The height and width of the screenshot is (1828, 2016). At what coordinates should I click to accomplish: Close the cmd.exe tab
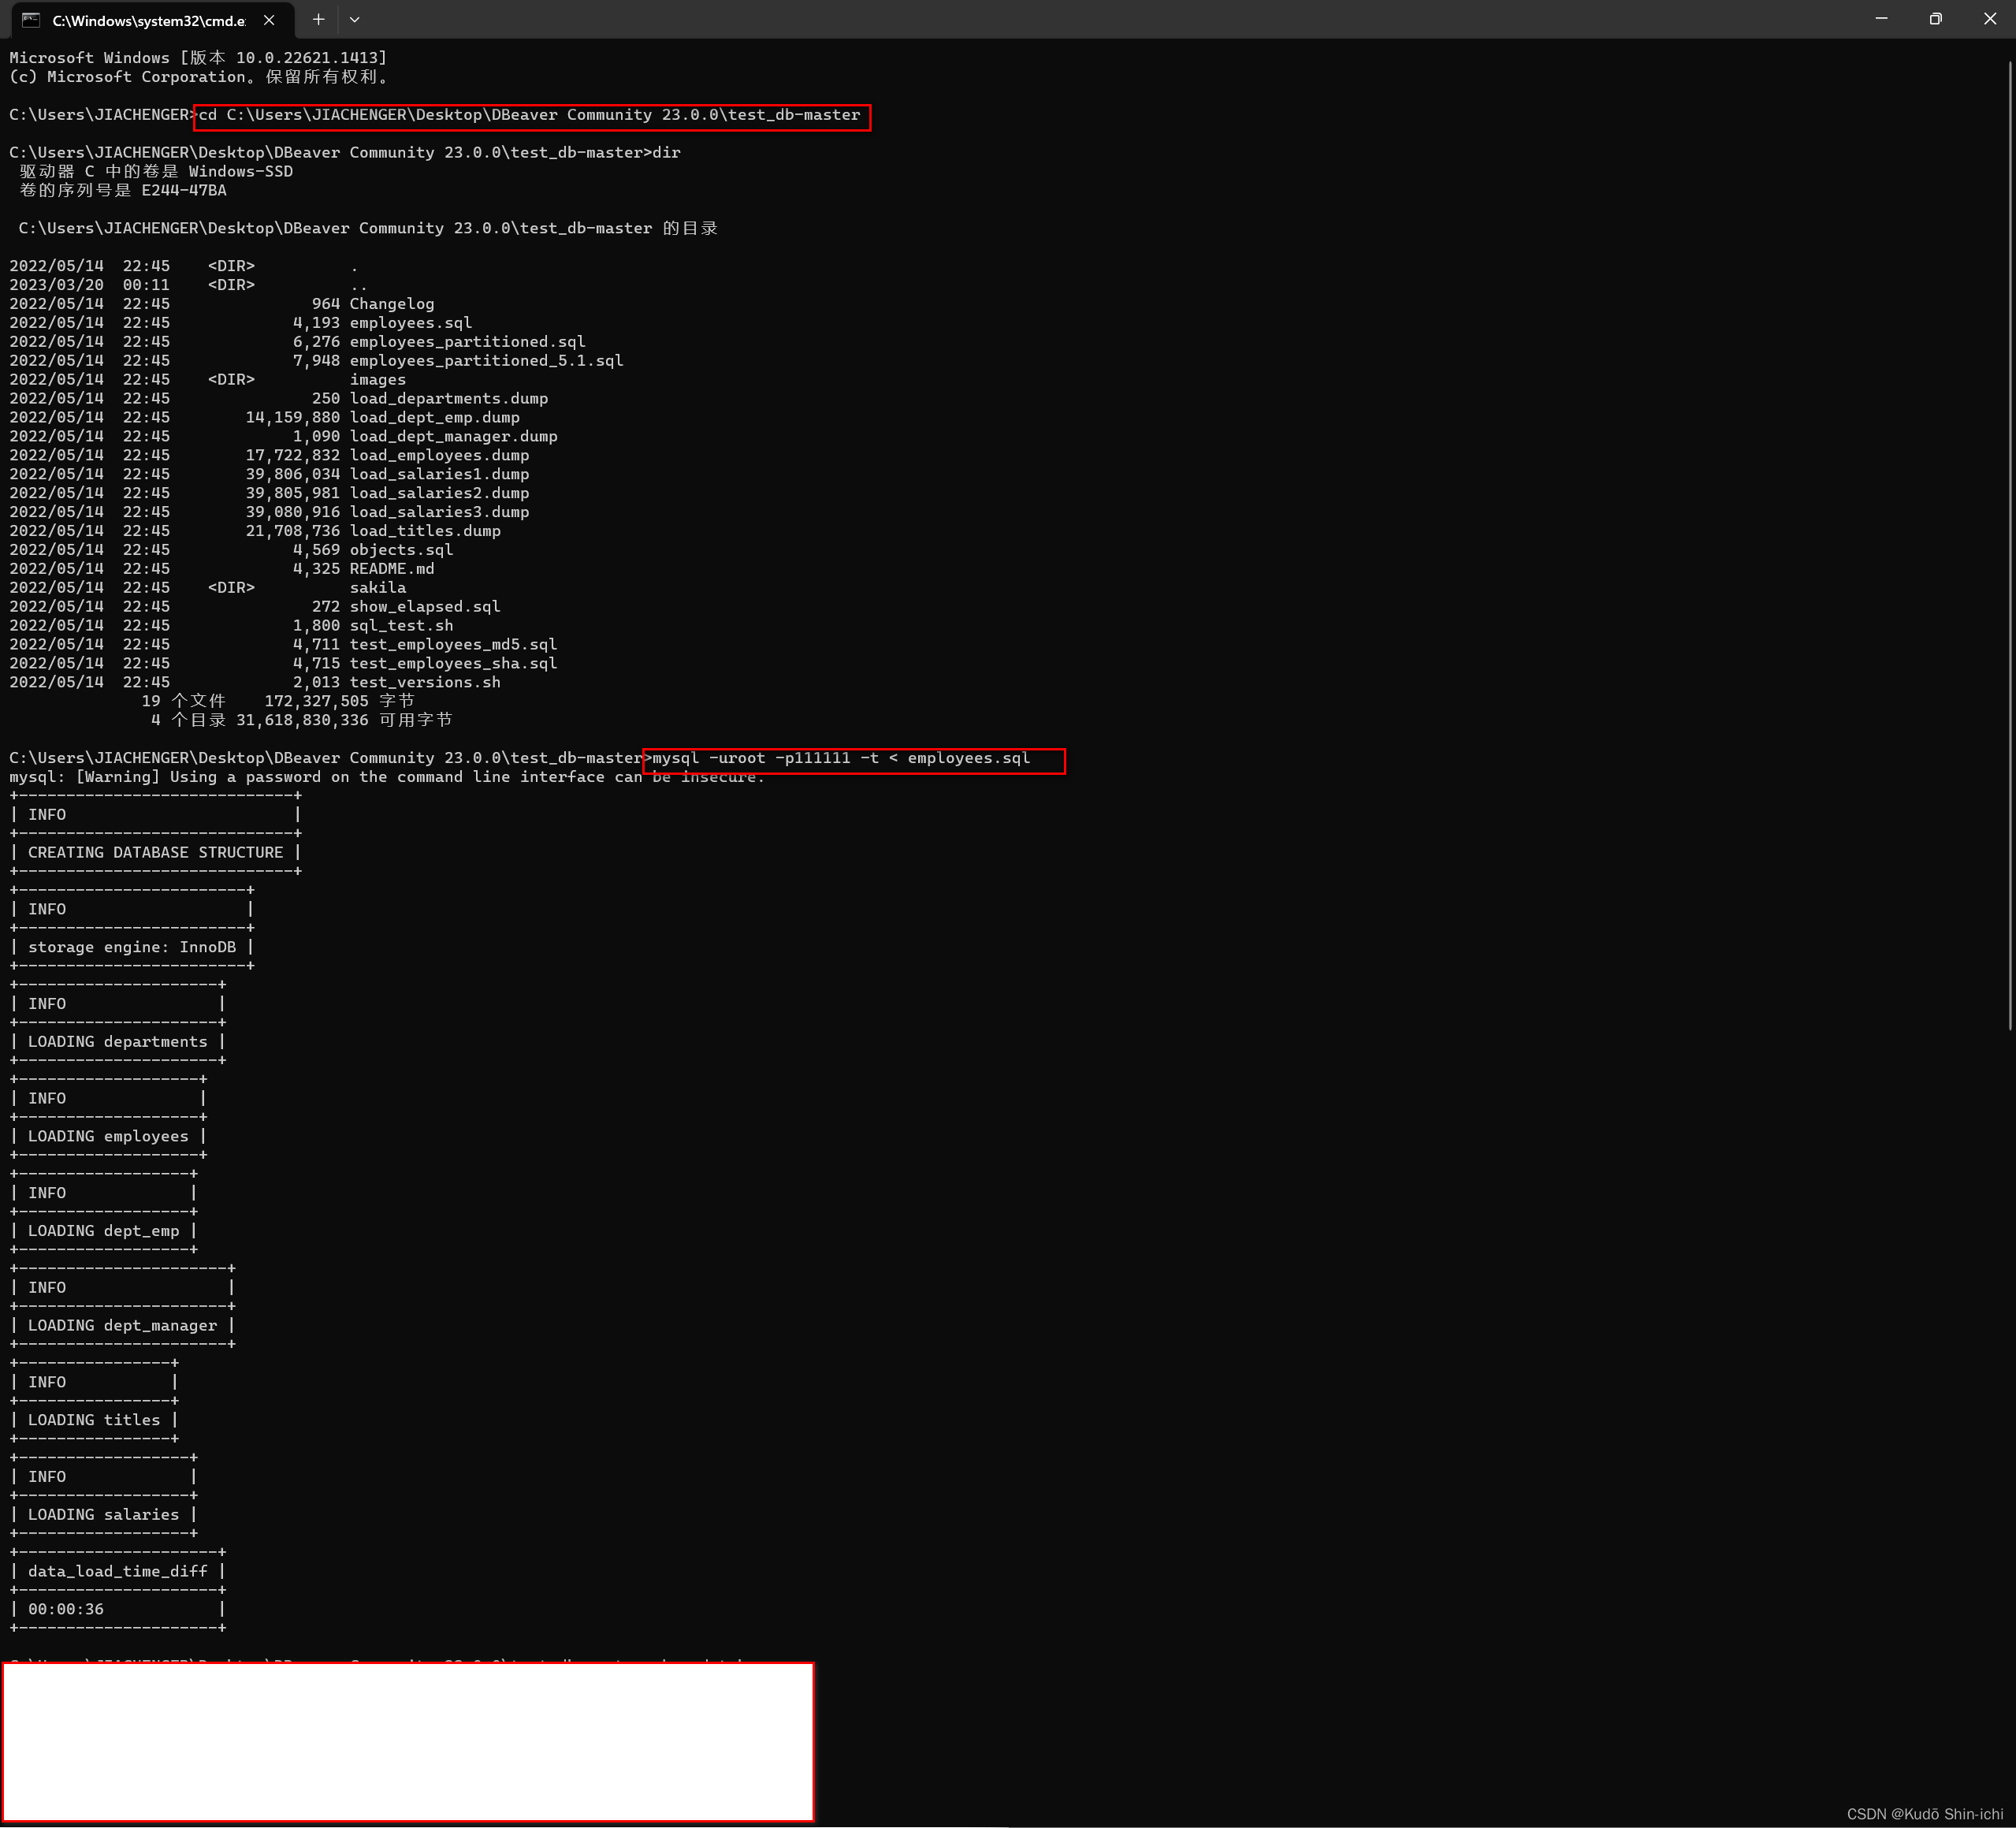[268, 19]
